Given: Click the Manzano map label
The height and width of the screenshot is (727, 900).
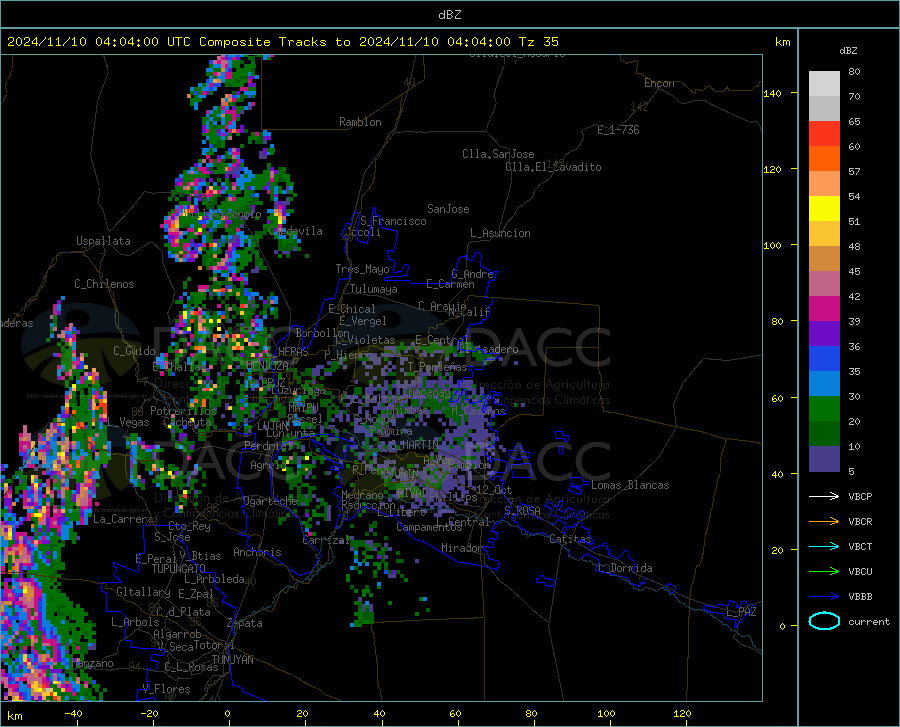Looking at the screenshot, I should 93,663.
